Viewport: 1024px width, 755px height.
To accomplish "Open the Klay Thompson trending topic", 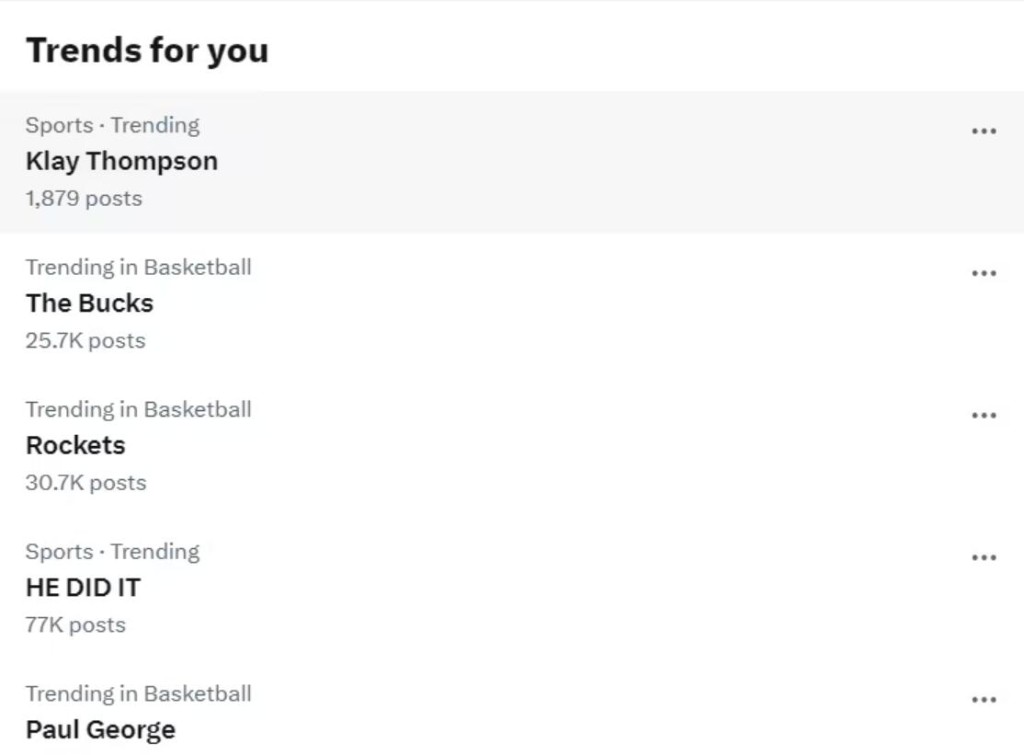I will [x=121, y=161].
